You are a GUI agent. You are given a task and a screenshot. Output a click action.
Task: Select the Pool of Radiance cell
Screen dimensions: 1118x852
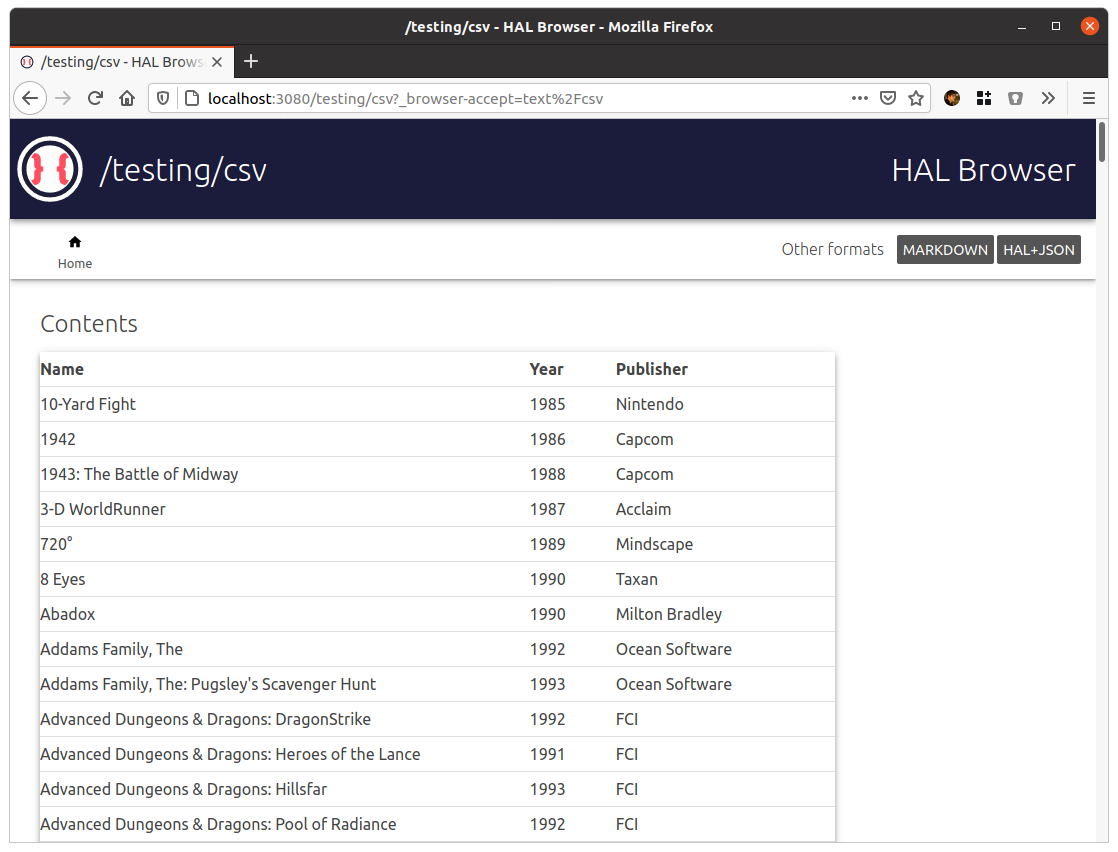point(218,823)
